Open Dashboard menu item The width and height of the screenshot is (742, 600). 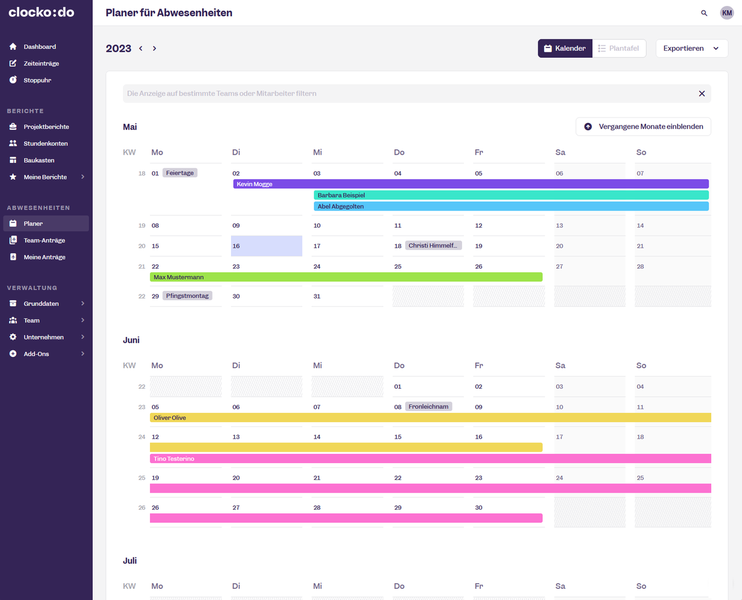tap(46, 46)
